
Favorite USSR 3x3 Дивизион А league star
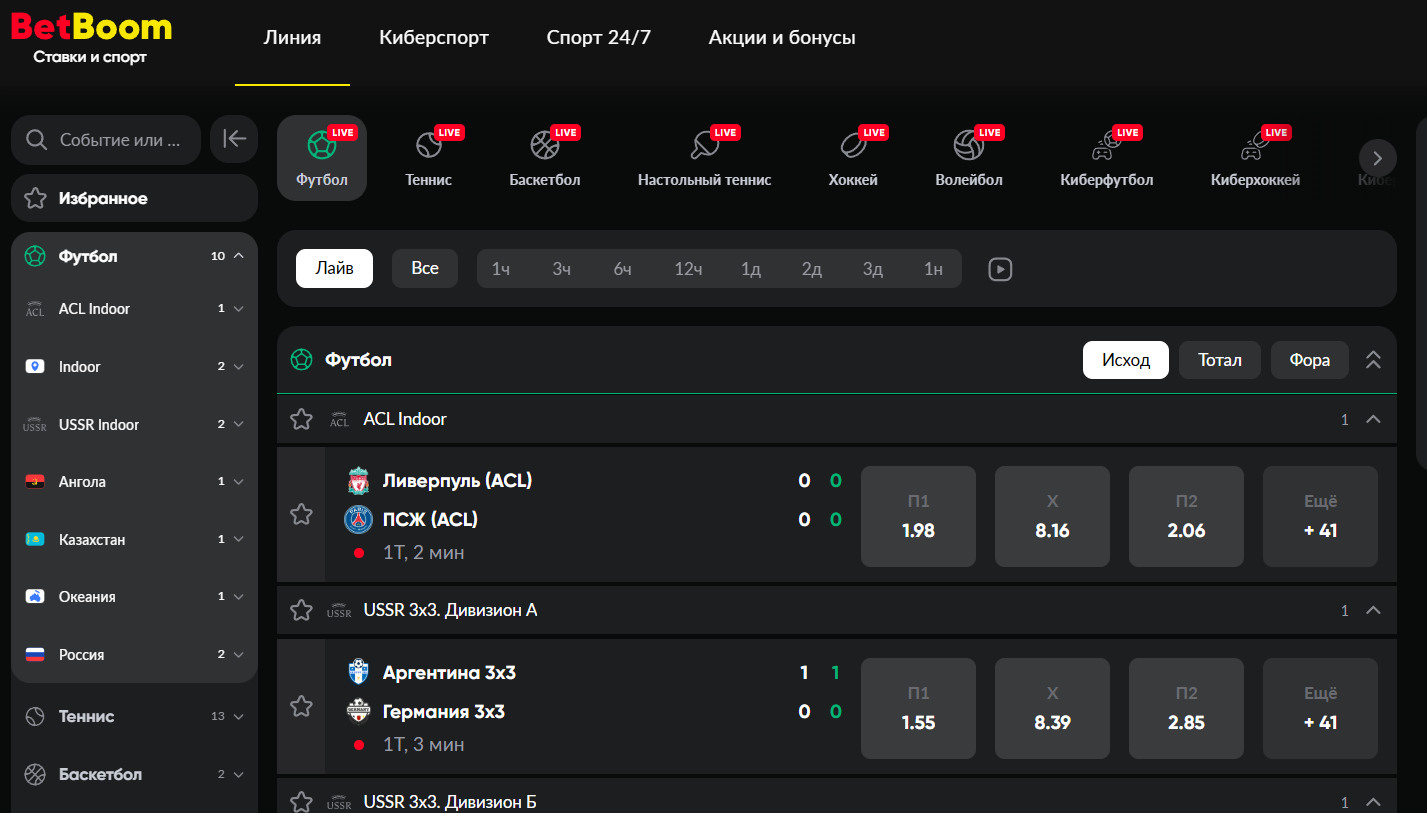(301, 609)
